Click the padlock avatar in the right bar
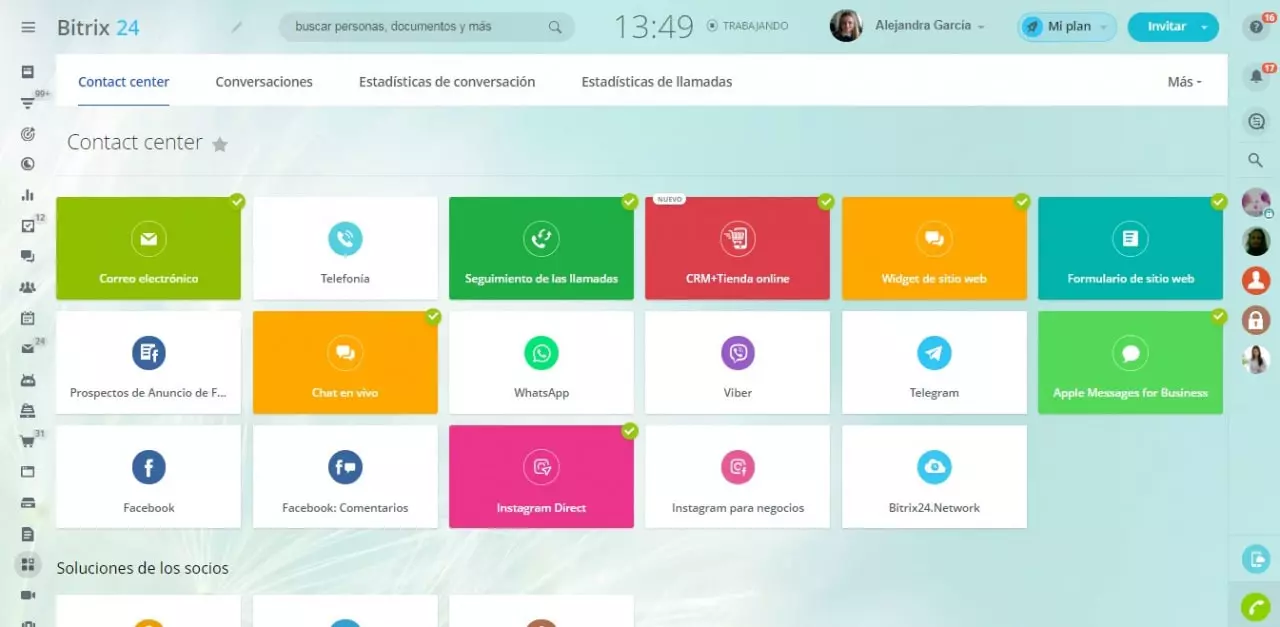This screenshot has height=627, width=1280. pos(1256,319)
